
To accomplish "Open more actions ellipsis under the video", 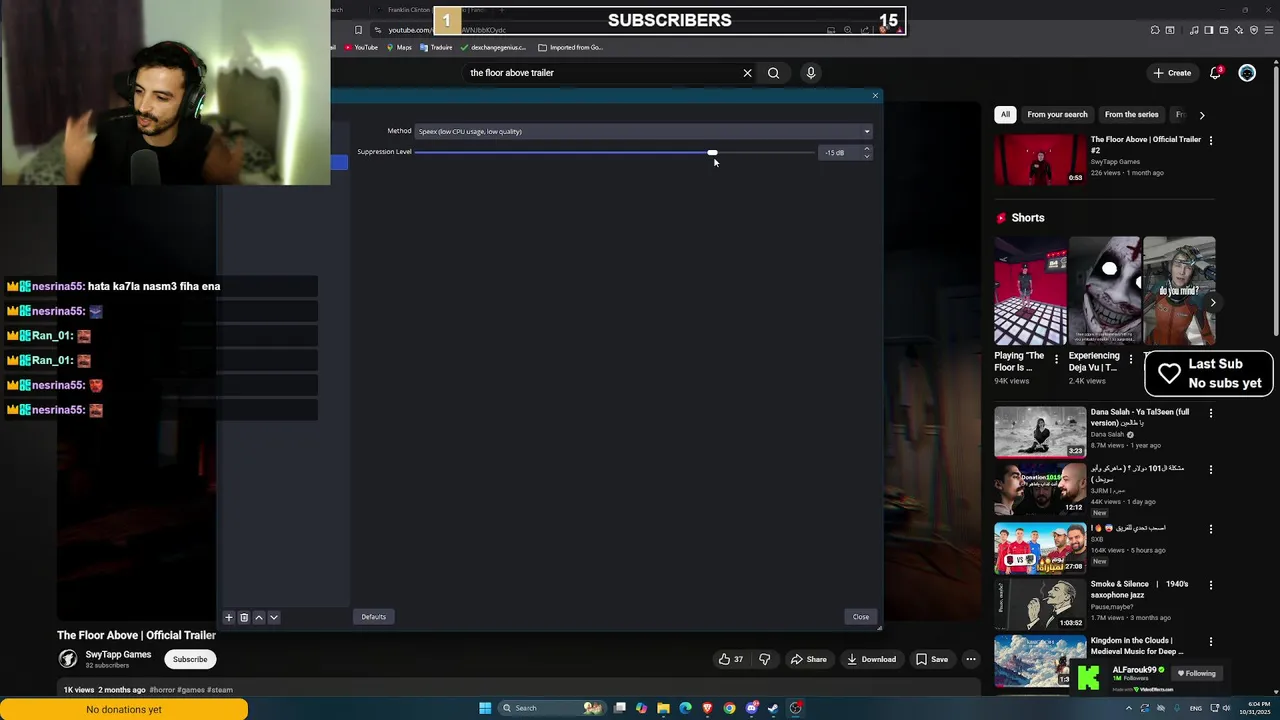I will 971,659.
